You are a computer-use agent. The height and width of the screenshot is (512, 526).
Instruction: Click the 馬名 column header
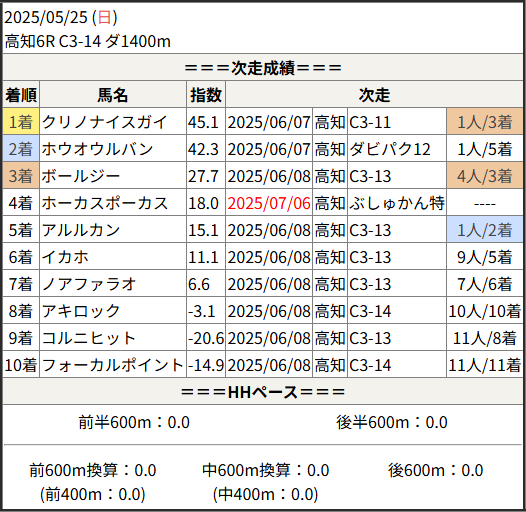(x=113, y=94)
